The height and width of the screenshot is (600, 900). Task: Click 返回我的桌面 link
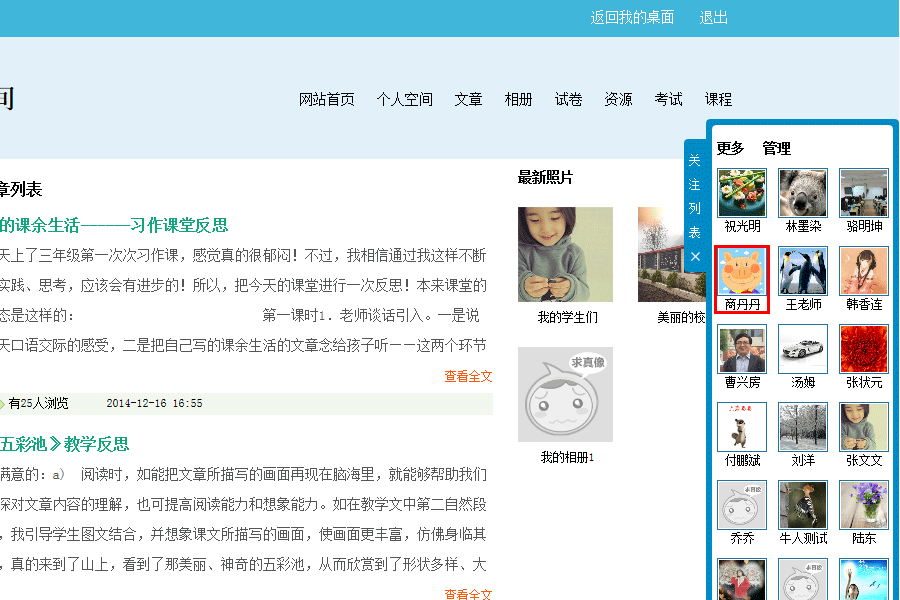(632, 17)
